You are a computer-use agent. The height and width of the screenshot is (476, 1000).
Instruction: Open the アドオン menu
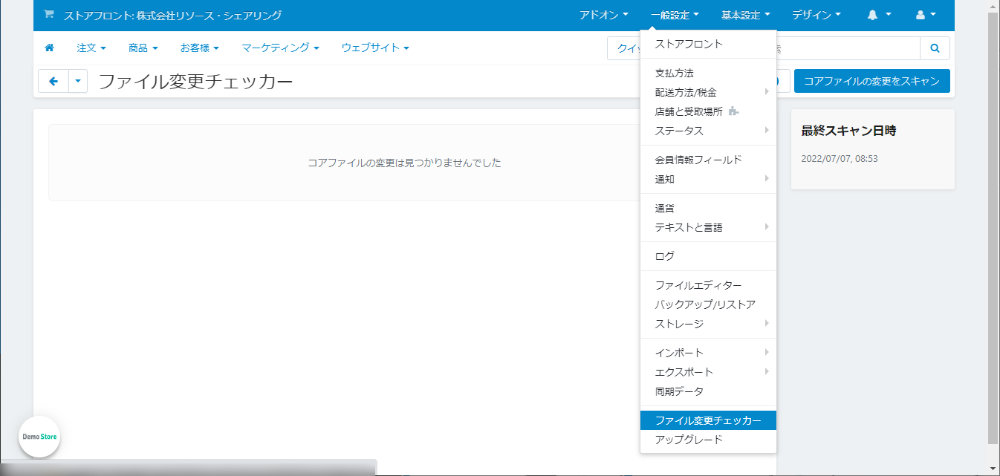[x=603, y=14]
